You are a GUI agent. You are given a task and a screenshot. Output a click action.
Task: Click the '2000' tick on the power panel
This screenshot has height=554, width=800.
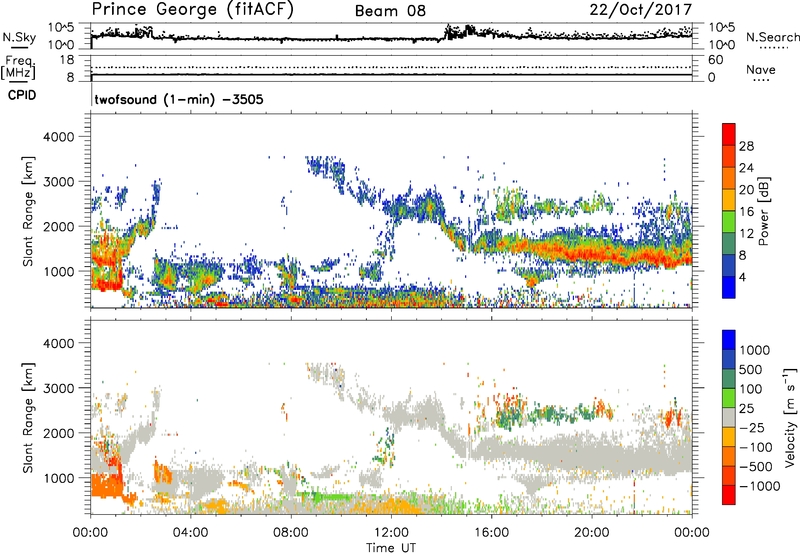[58, 227]
